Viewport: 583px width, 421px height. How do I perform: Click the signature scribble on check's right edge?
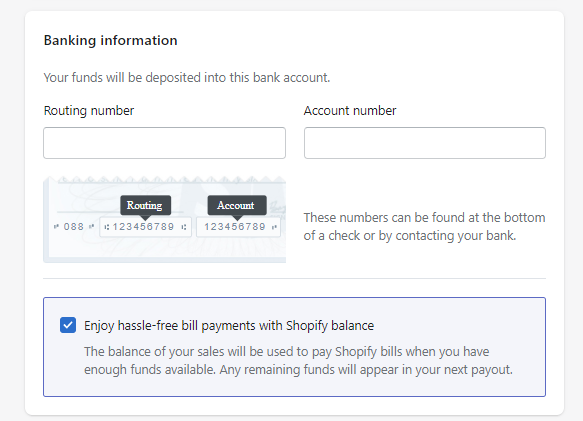(278, 209)
